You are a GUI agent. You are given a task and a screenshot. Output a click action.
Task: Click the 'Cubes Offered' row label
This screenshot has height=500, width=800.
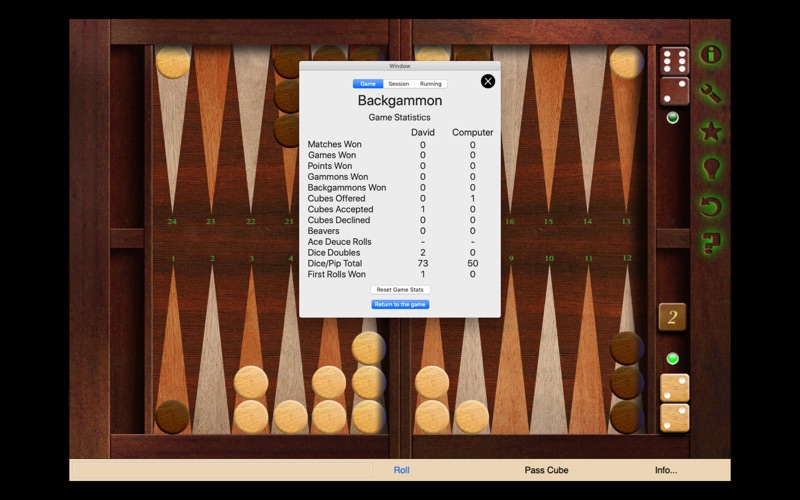(336, 198)
